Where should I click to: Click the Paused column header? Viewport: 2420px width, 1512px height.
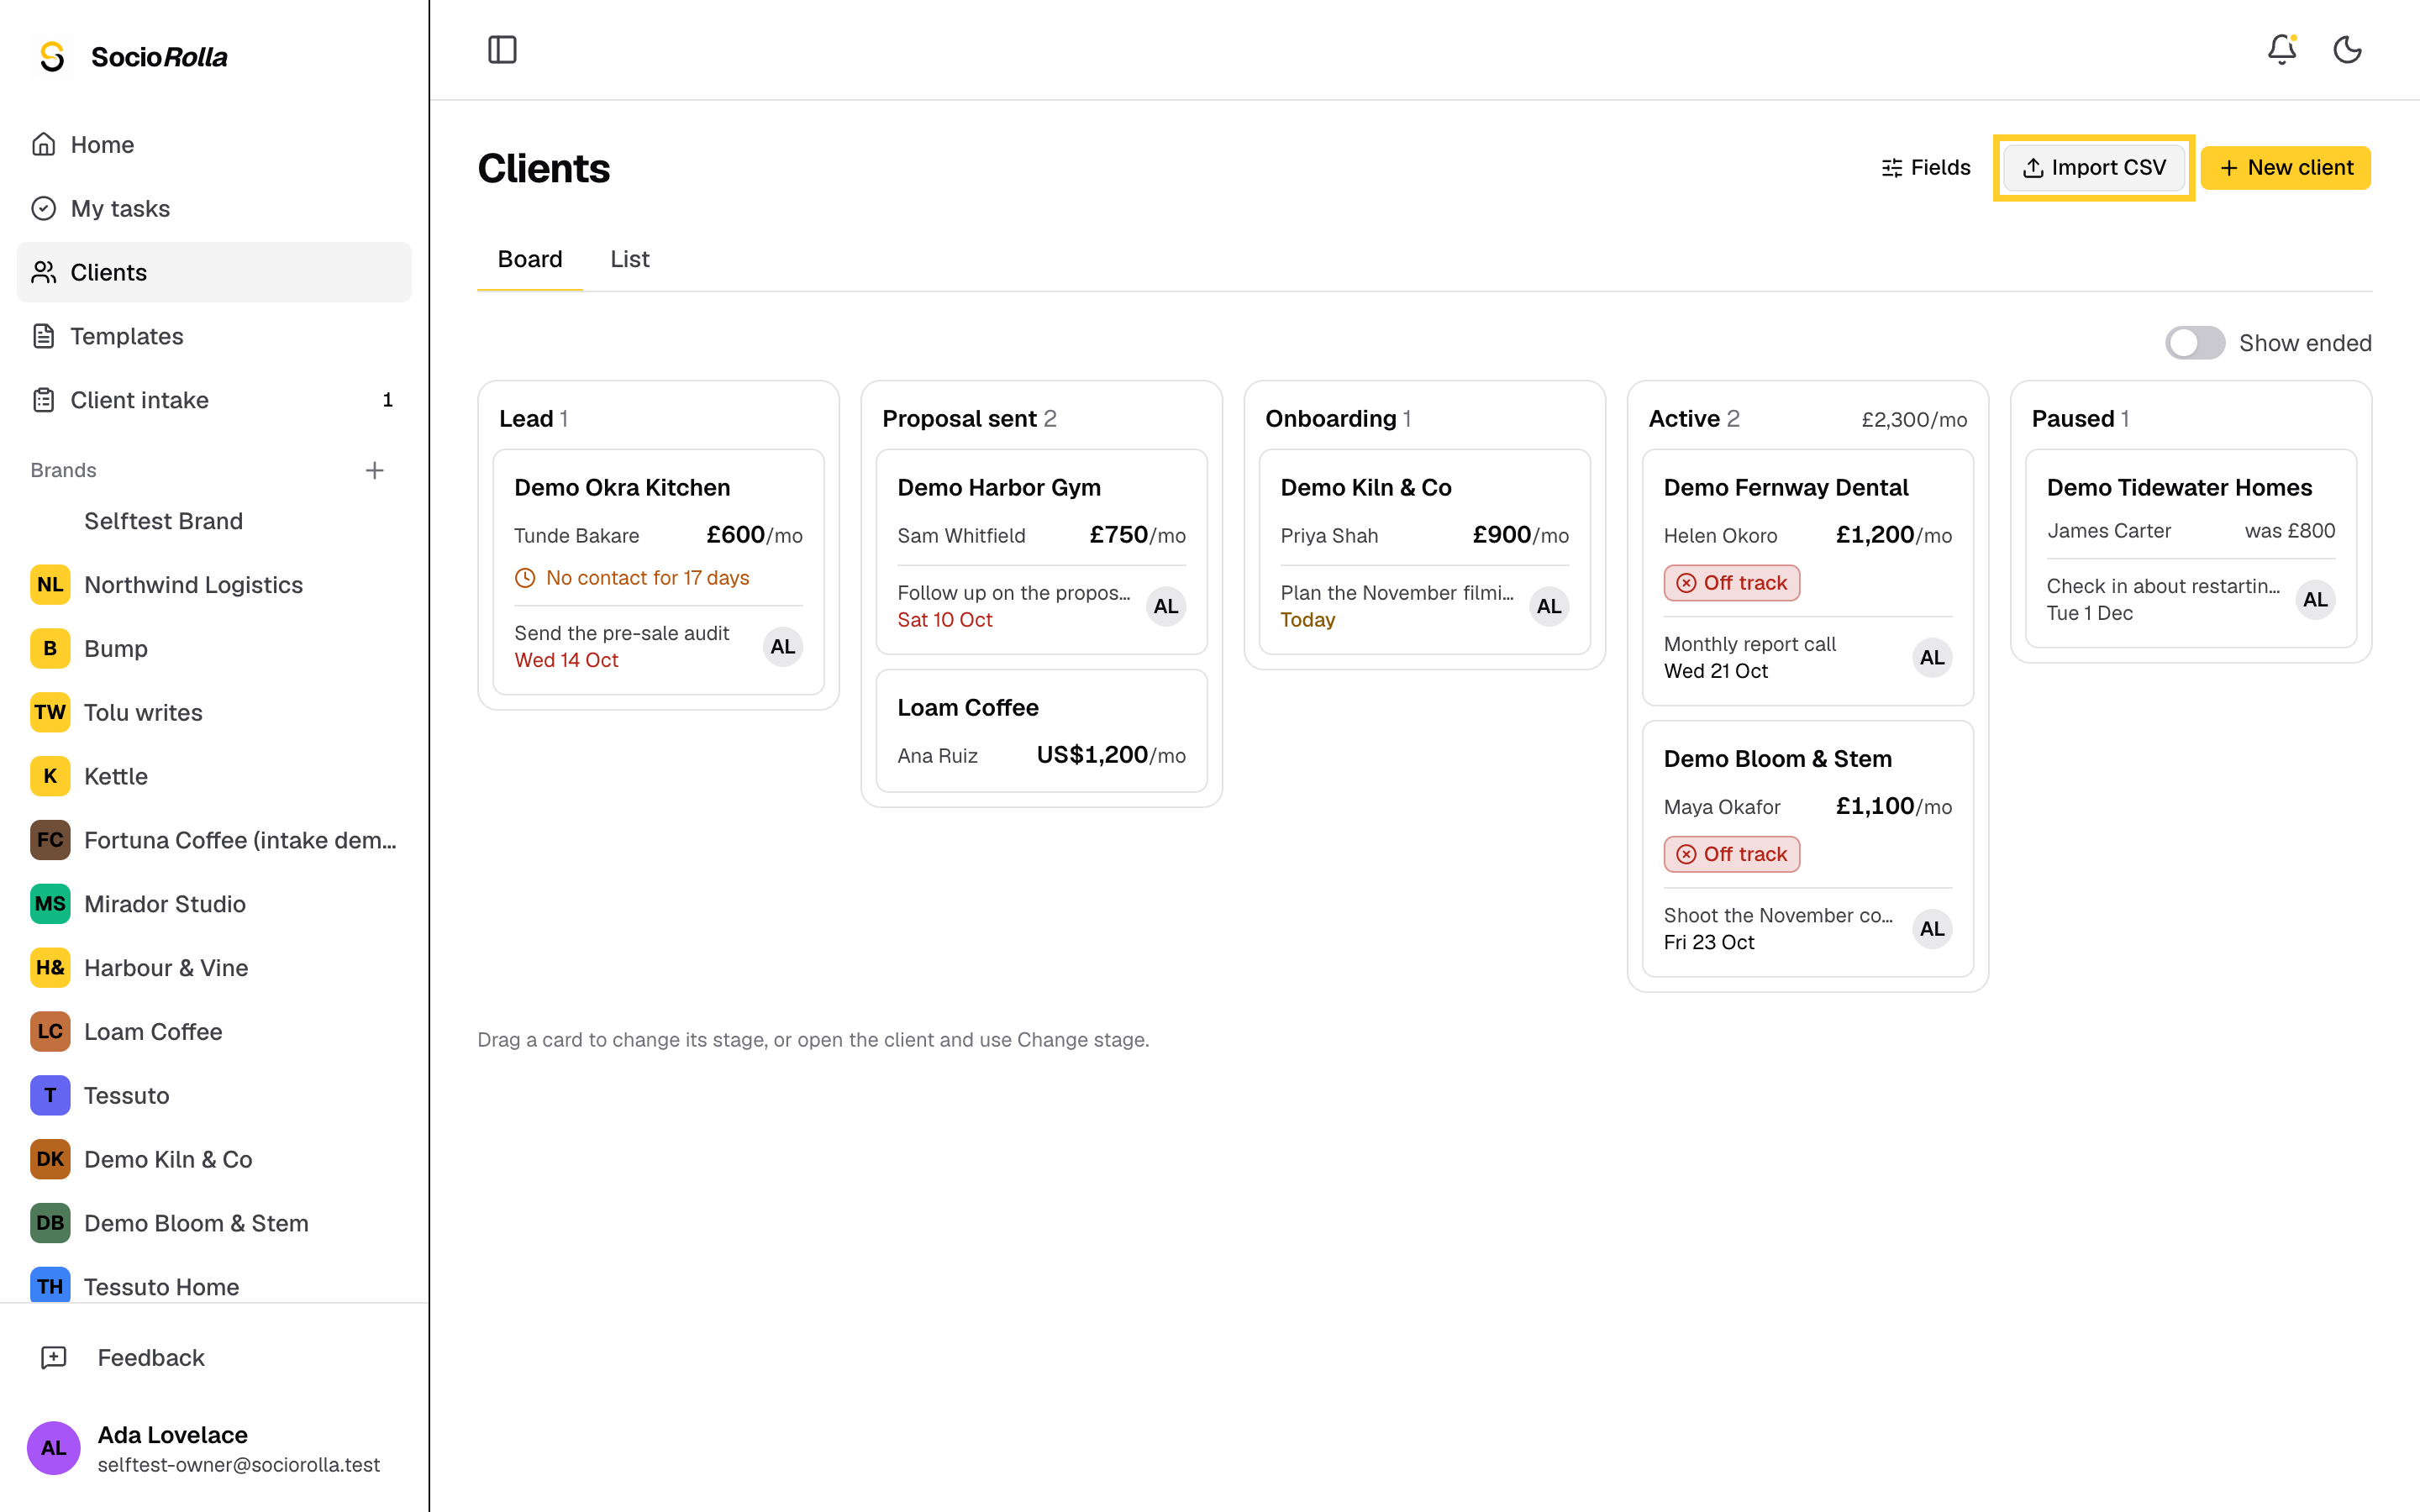[2080, 418]
